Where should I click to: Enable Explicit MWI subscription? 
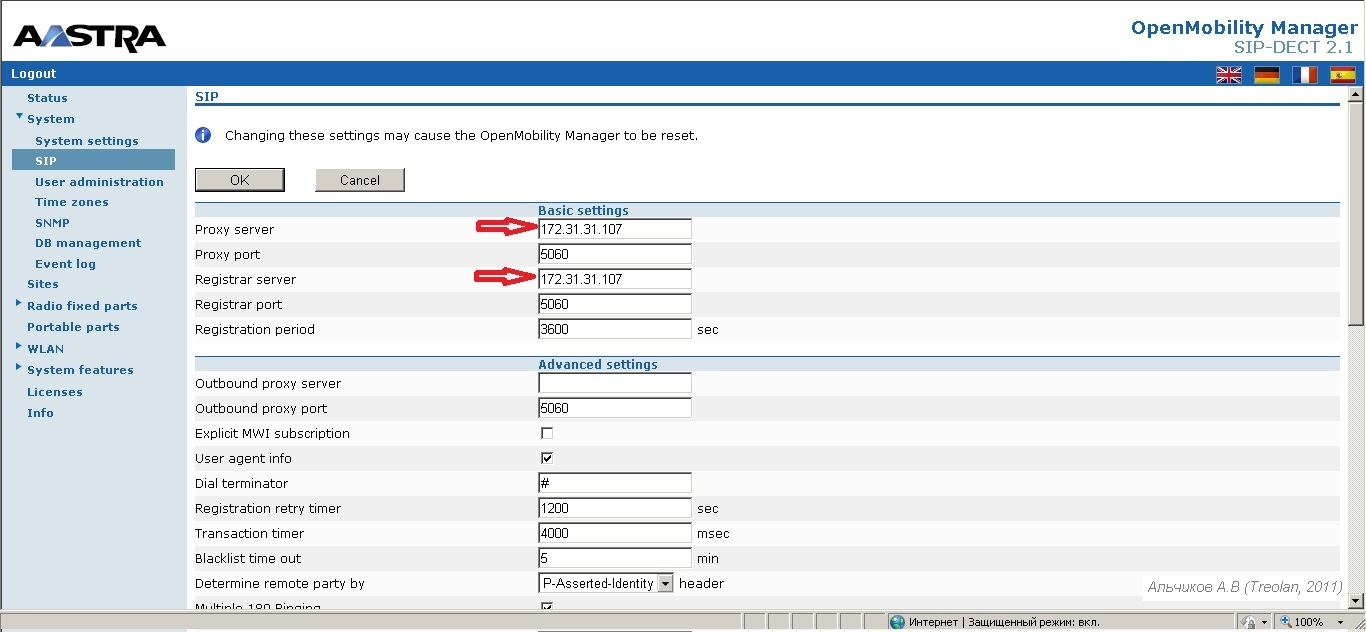(546, 433)
